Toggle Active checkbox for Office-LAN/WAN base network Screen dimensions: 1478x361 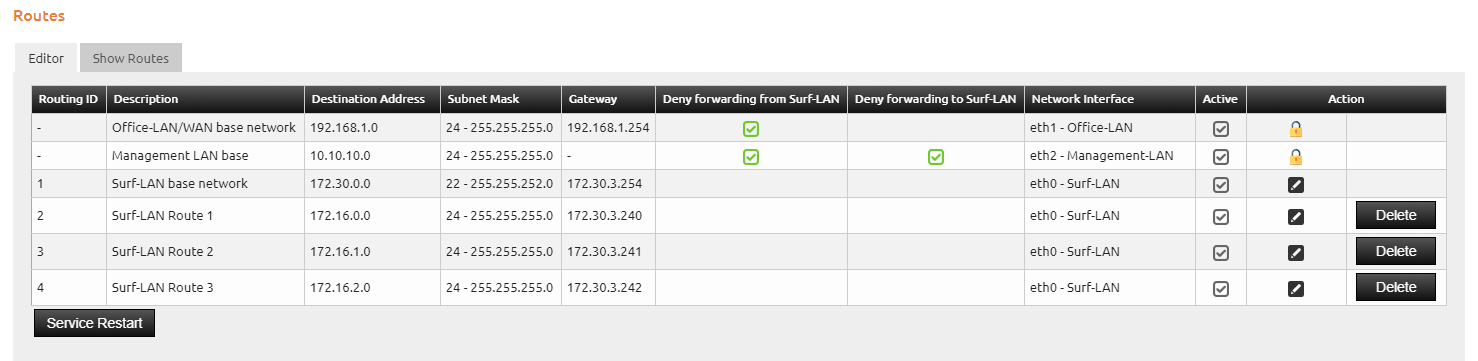click(x=1221, y=128)
